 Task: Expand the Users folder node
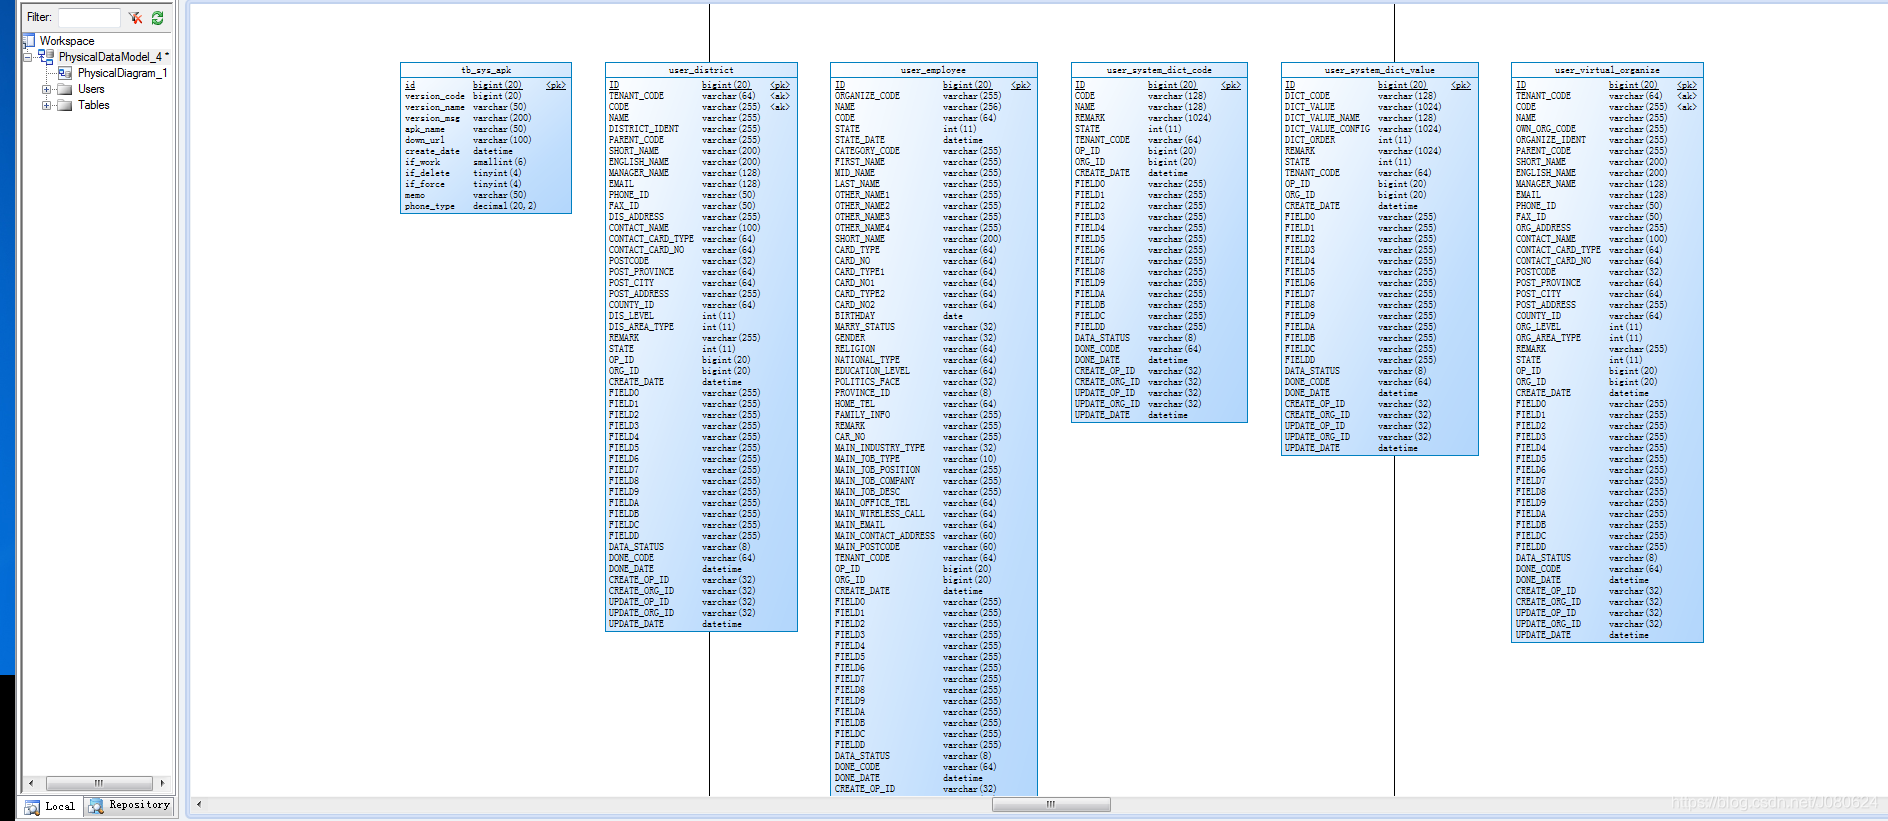(46, 89)
